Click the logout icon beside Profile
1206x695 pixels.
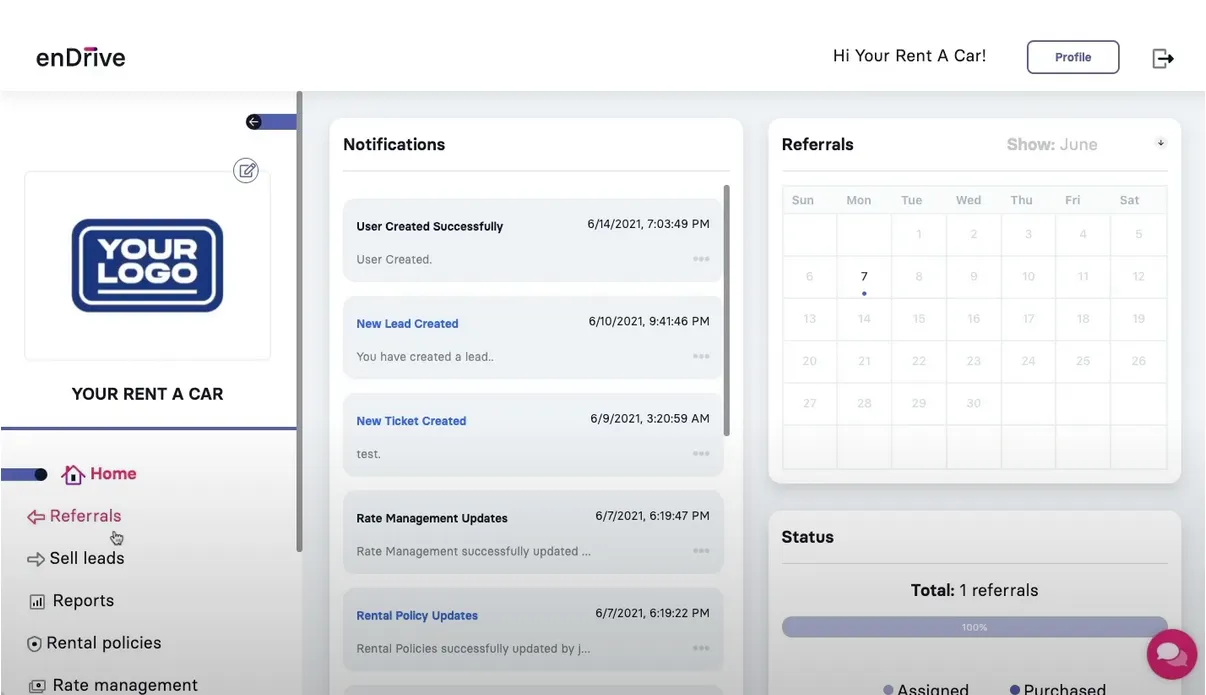click(x=1163, y=58)
